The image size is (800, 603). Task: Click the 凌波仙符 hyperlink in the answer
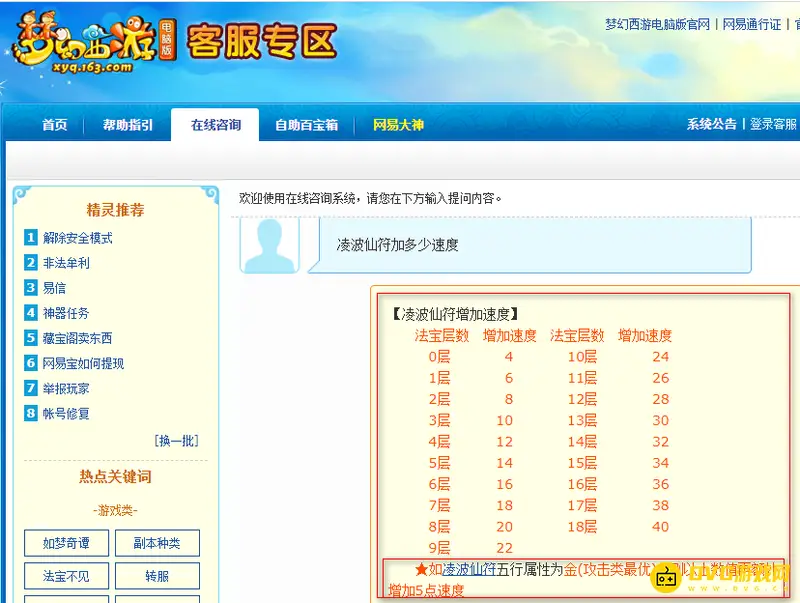pos(469,569)
